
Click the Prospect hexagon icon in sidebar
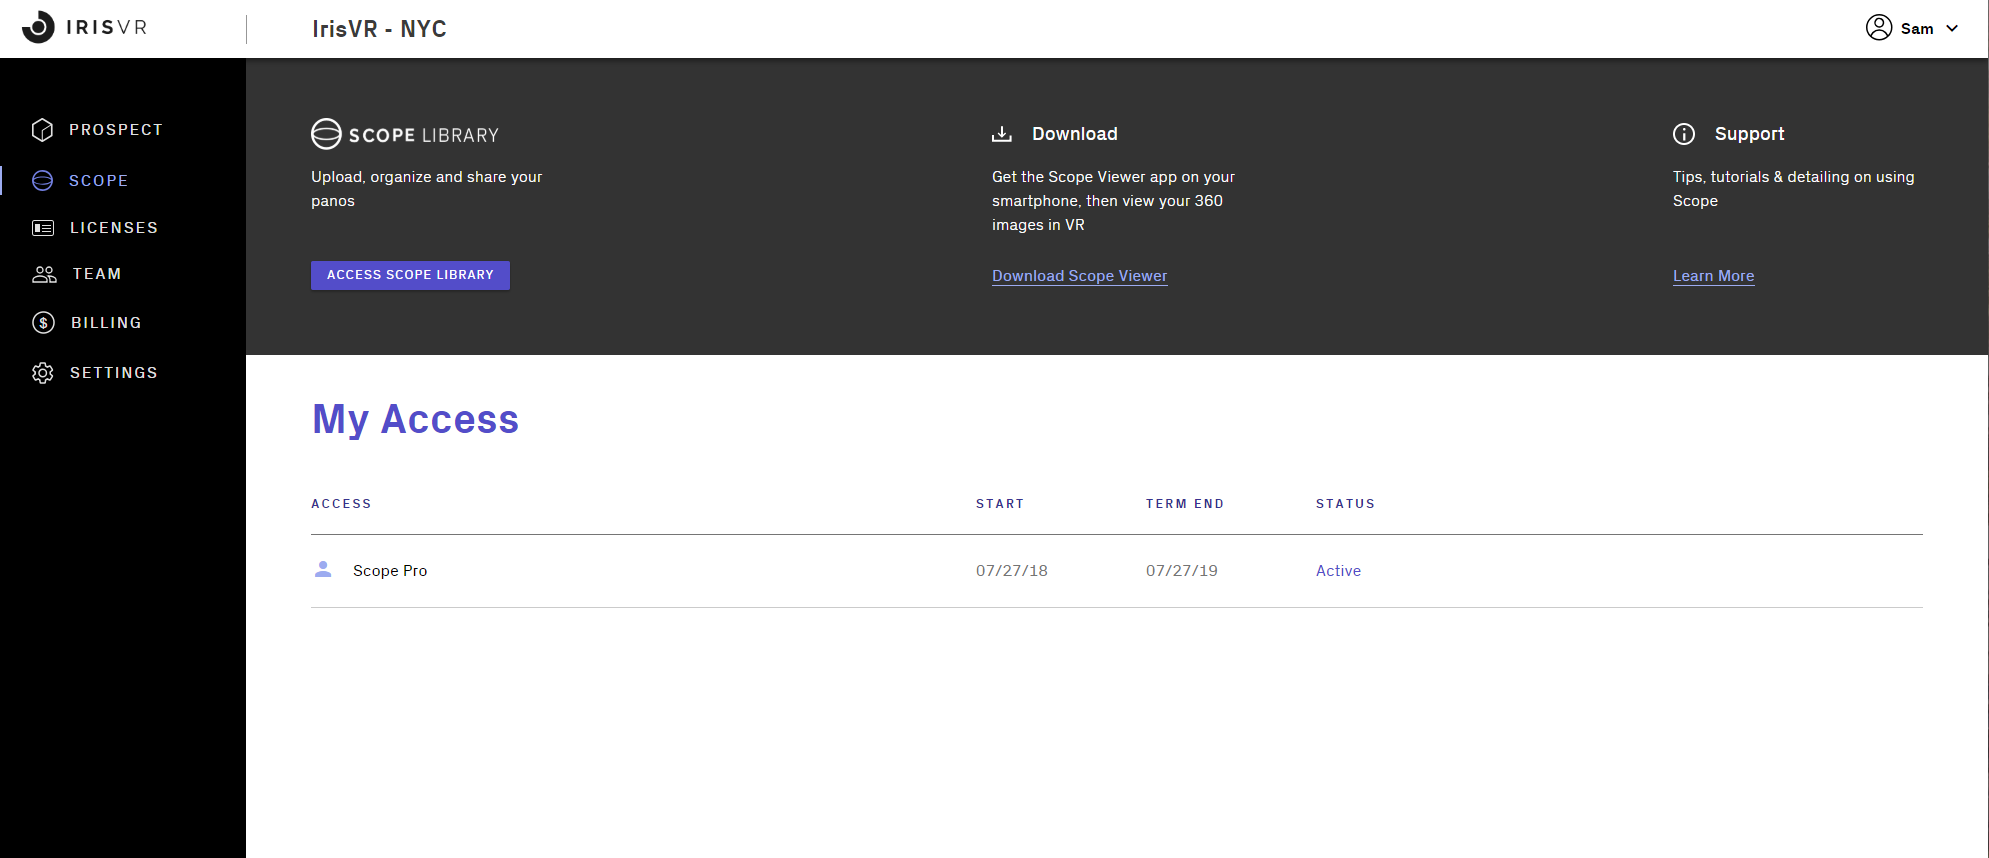[42, 130]
